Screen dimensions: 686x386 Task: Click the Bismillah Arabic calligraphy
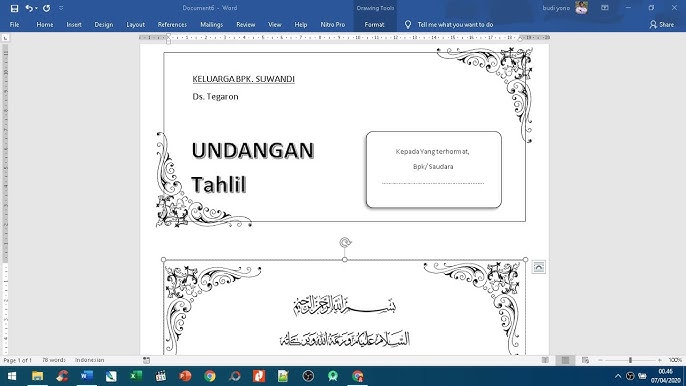click(x=345, y=305)
